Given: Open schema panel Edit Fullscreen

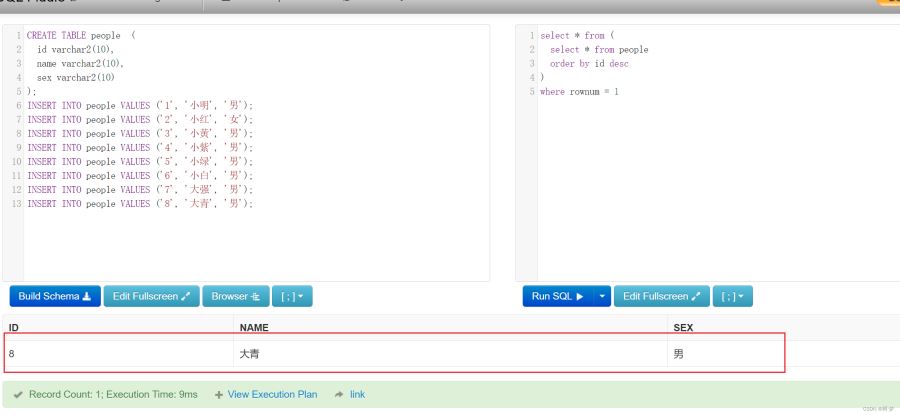Looking at the screenshot, I should (x=152, y=296).
